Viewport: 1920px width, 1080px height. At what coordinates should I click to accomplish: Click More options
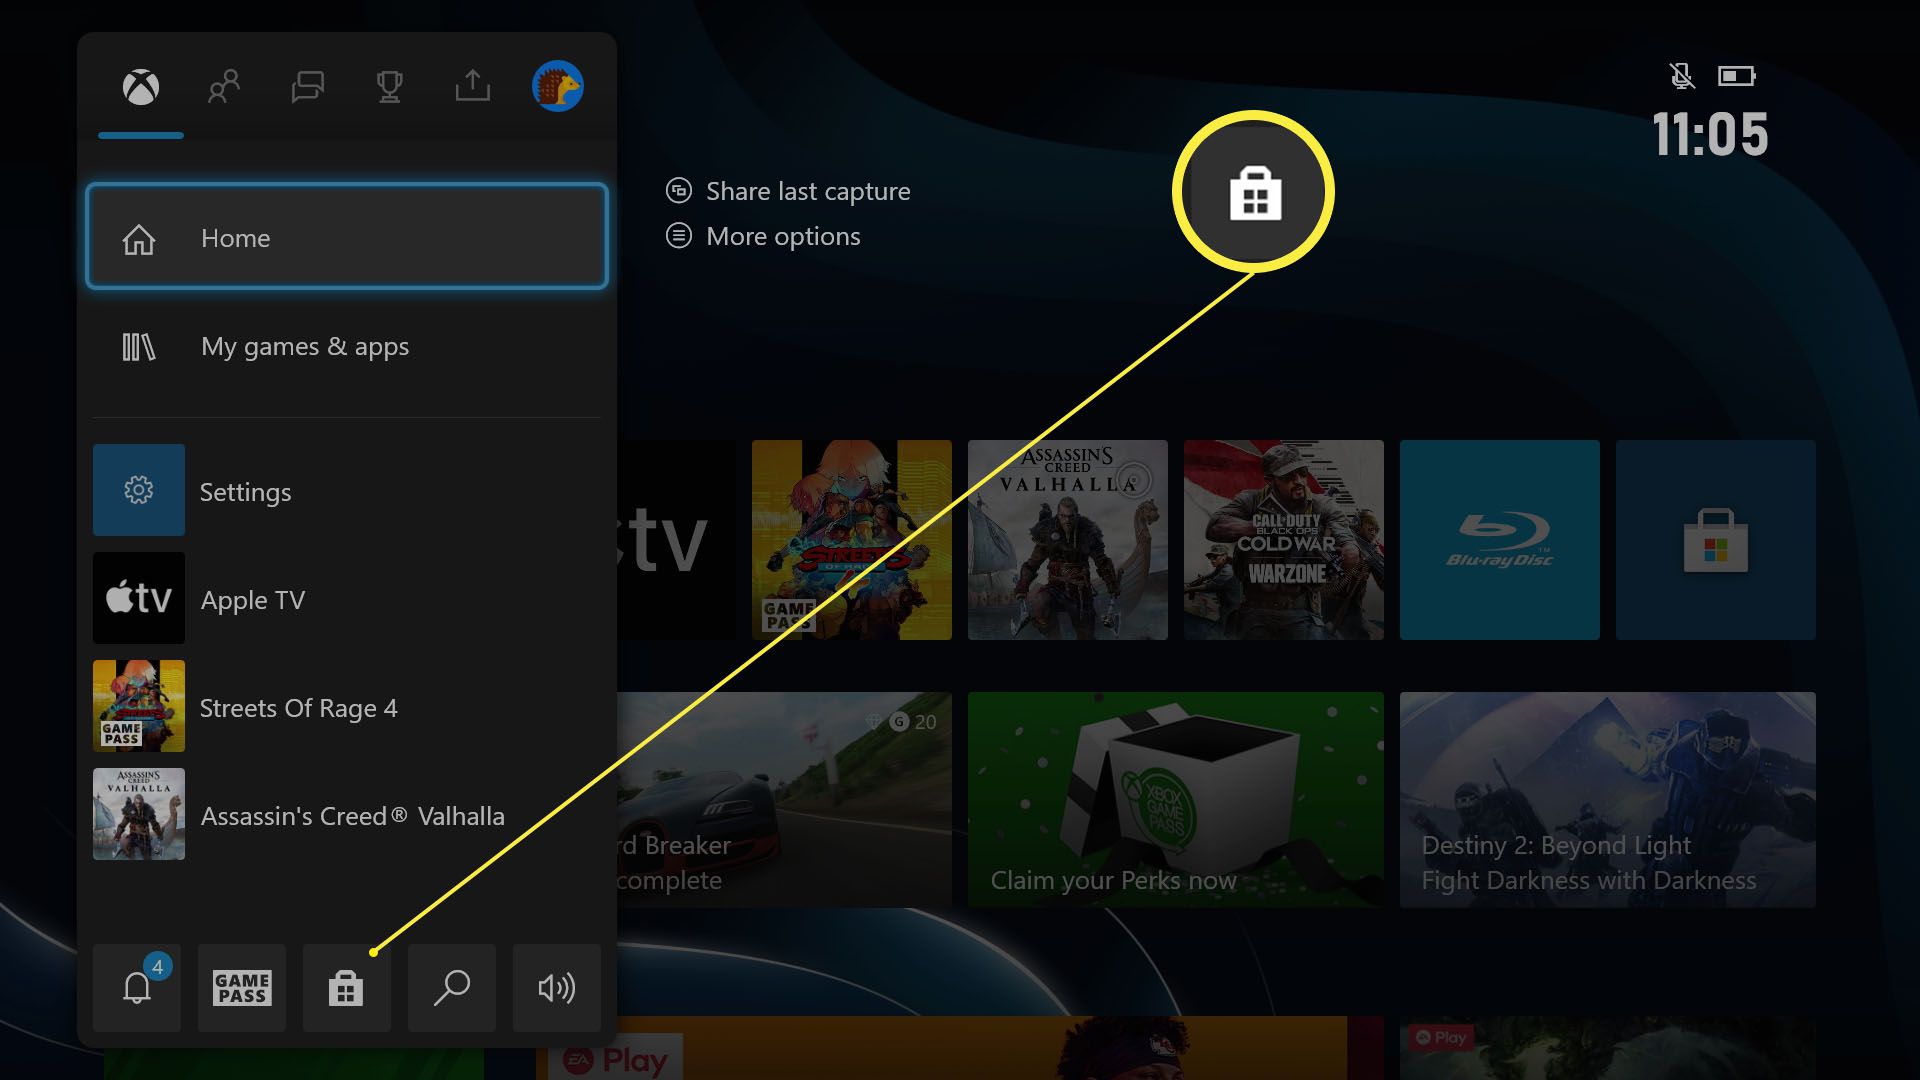(783, 236)
